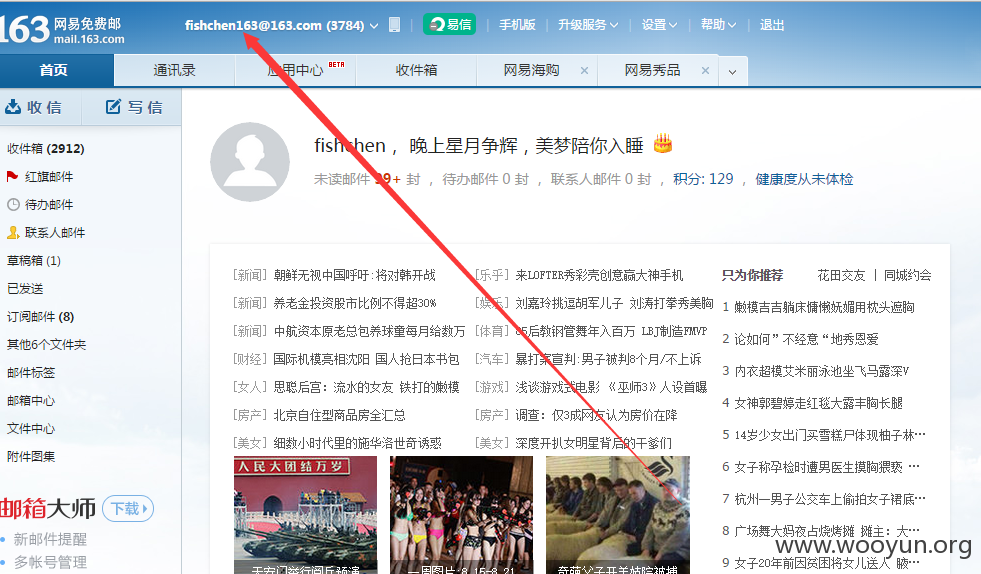981x574 pixels.
Task: Open the 人民大团结万岁 tank parade thumbnail
Action: click(x=305, y=515)
